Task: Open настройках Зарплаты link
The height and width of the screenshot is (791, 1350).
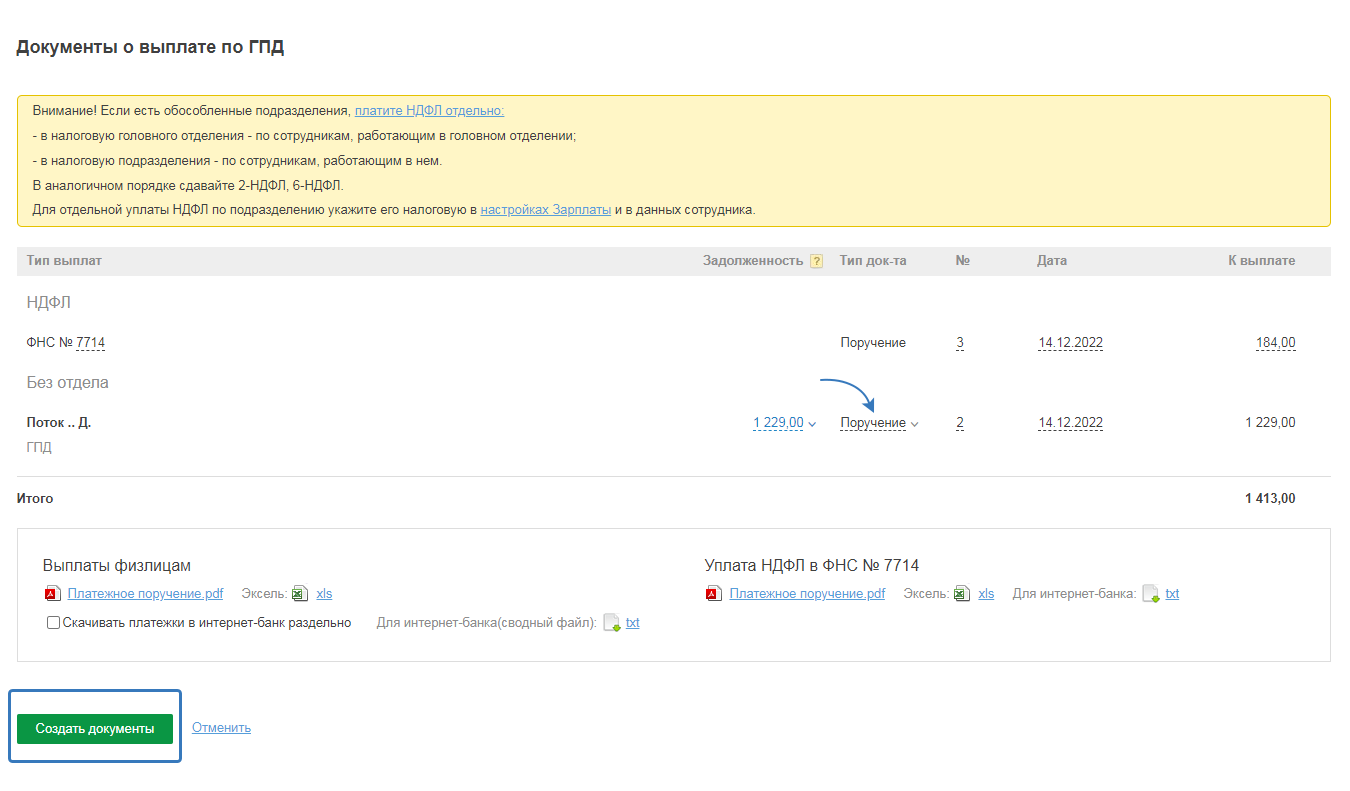Action: (x=545, y=210)
